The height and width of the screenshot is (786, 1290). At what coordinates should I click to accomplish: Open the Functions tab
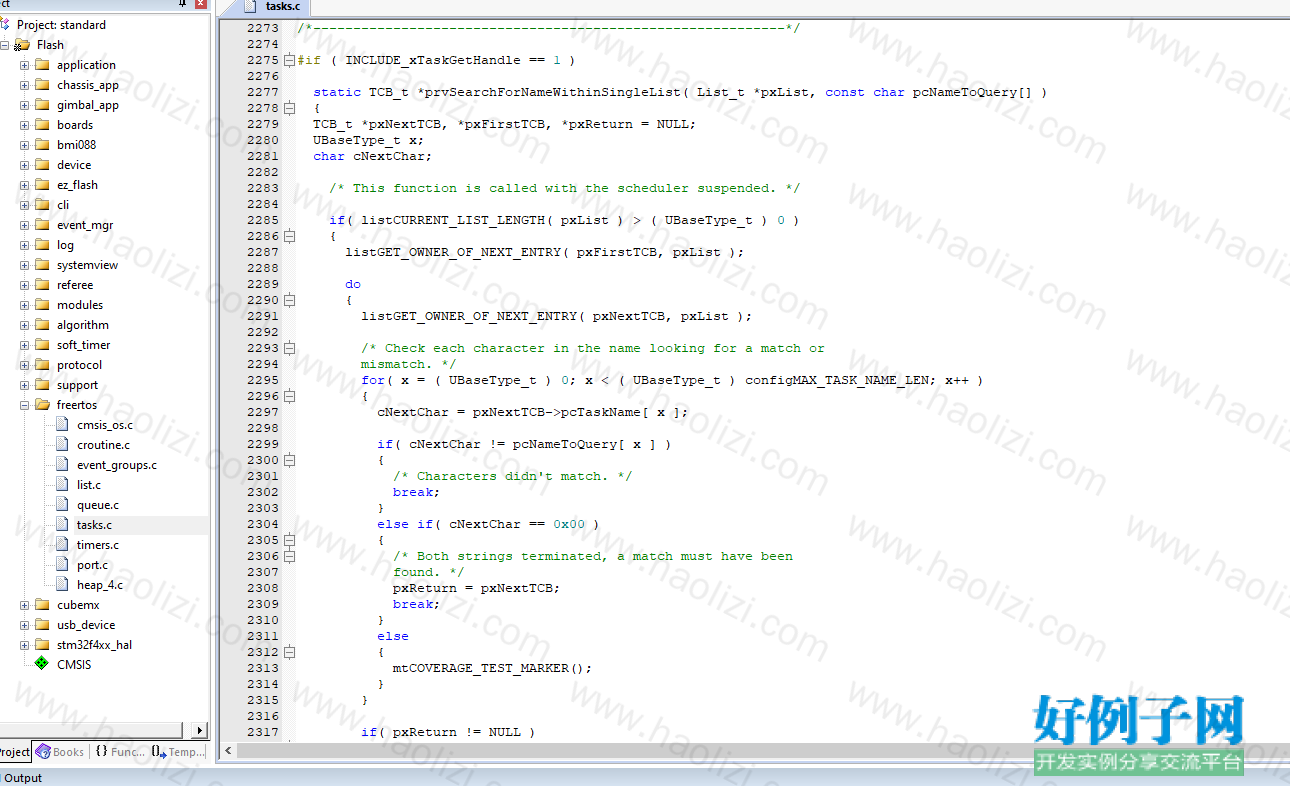click(x=120, y=752)
